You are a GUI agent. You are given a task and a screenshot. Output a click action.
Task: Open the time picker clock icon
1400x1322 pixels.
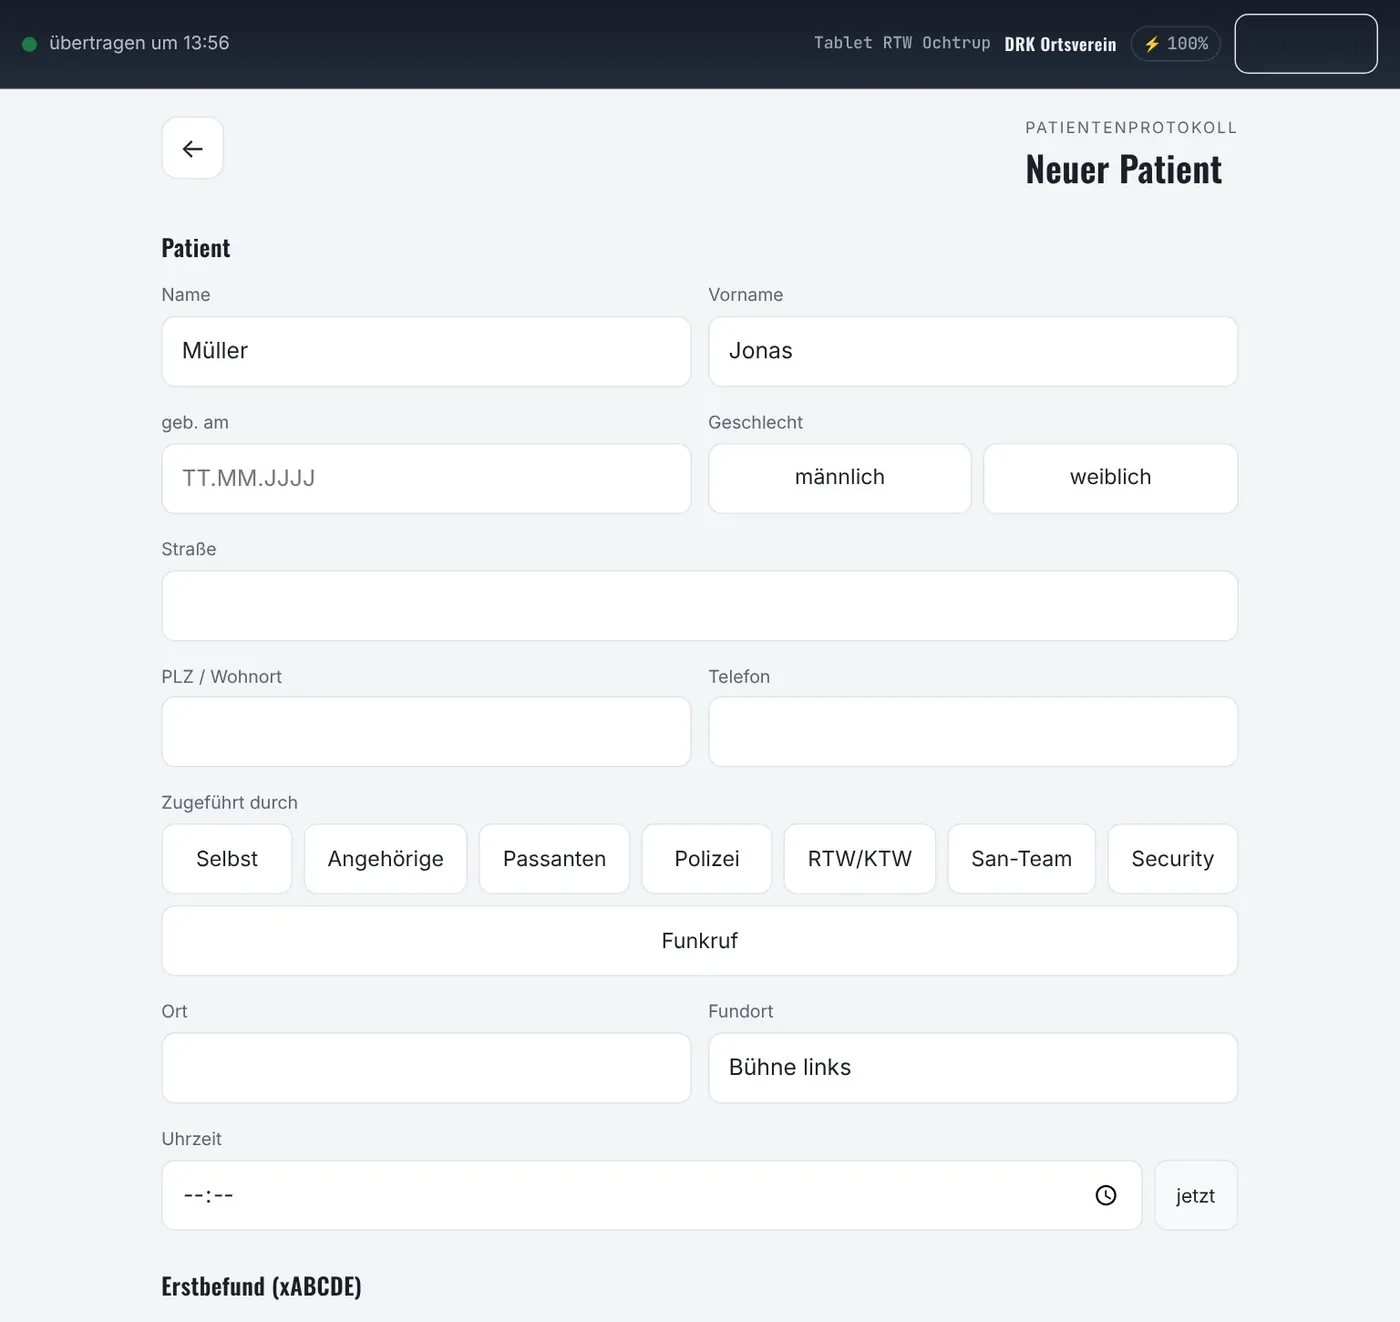click(x=1105, y=1195)
